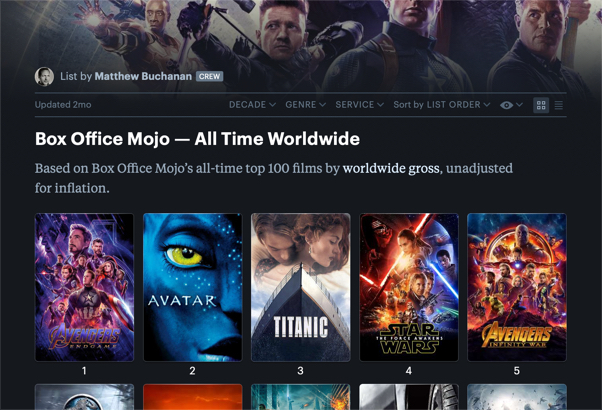Click rank number 3 under Titanic
This screenshot has width=602, height=410.
pyautogui.click(x=300, y=371)
